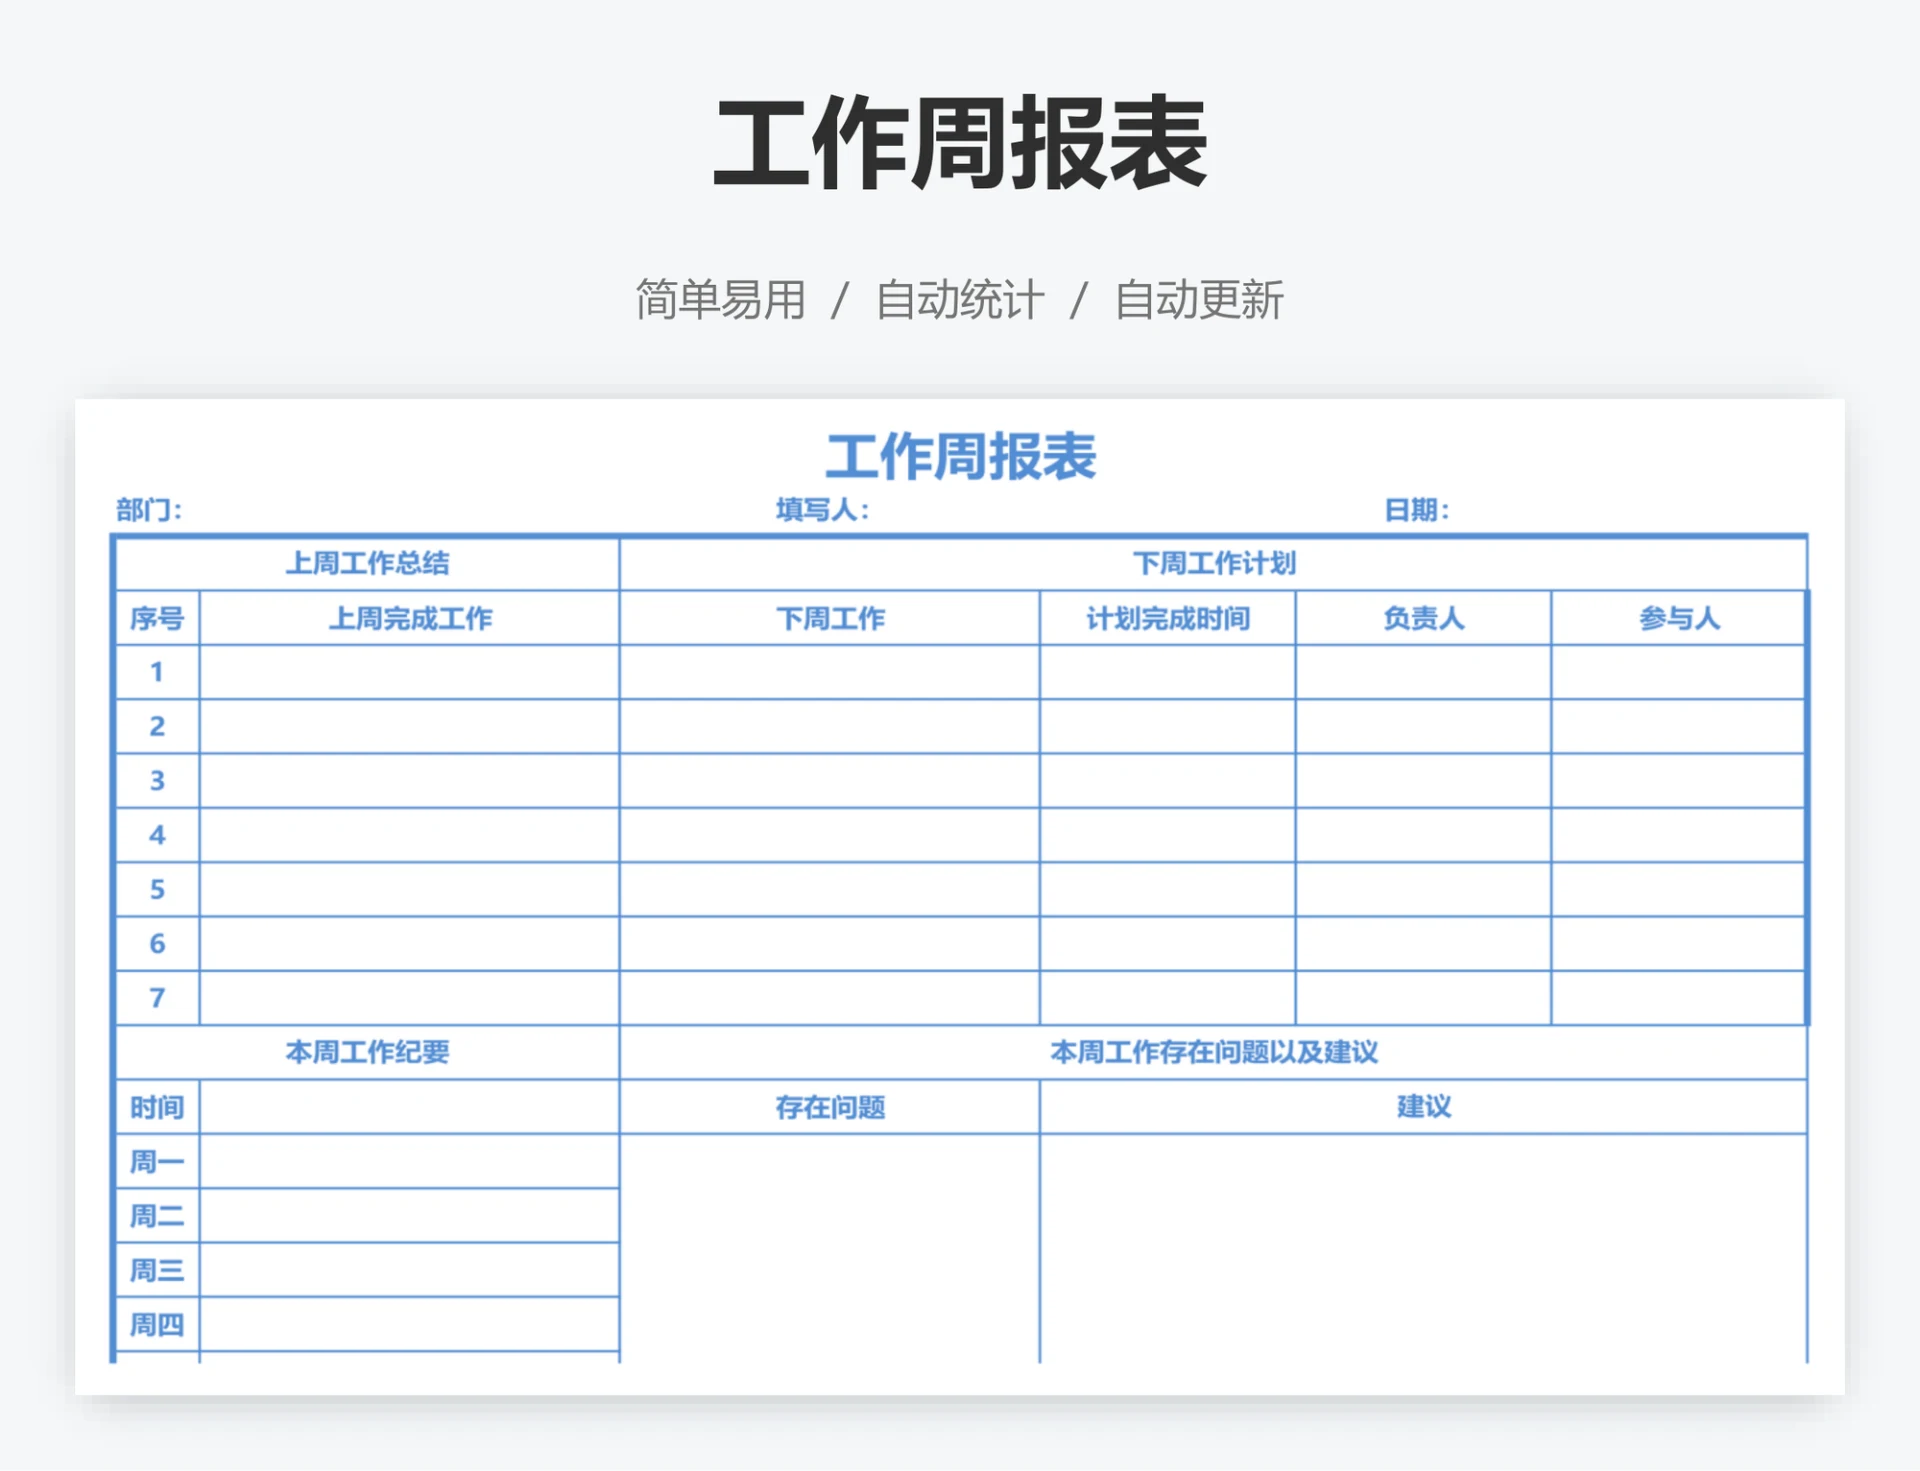
Task: Click the 建议 column header
Action: pos(1423,1107)
